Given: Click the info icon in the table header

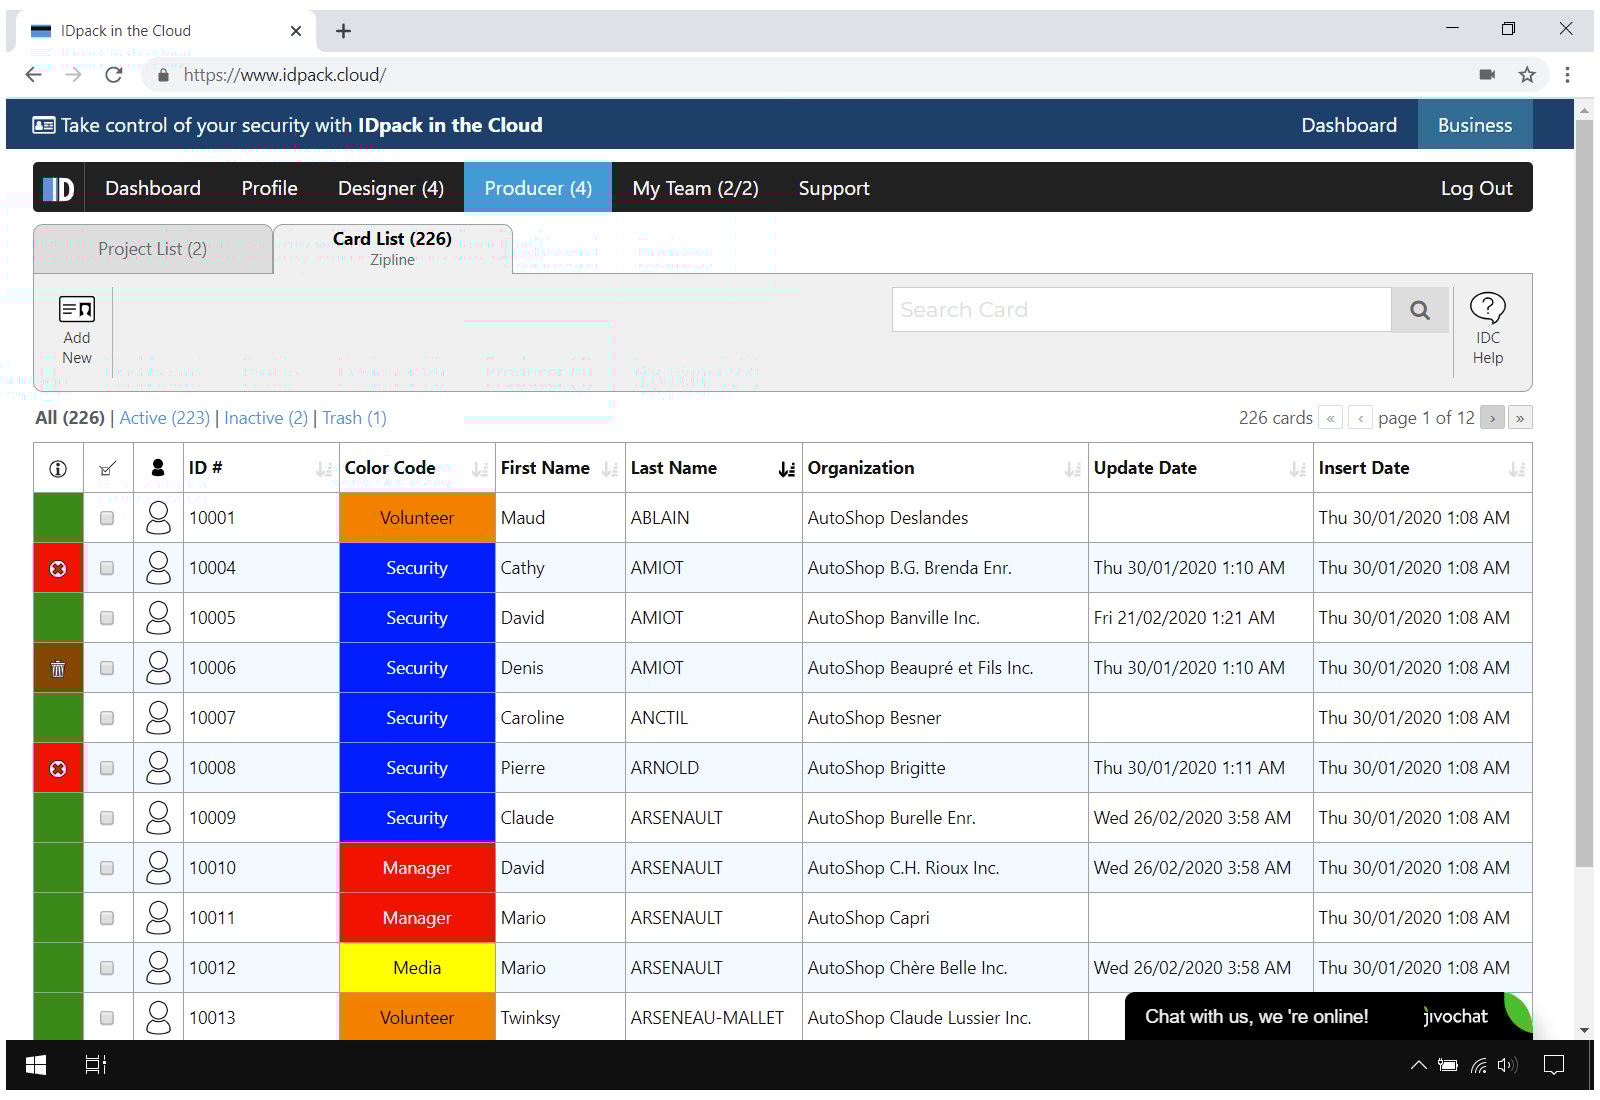Looking at the screenshot, I should pyautogui.click(x=57, y=467).
